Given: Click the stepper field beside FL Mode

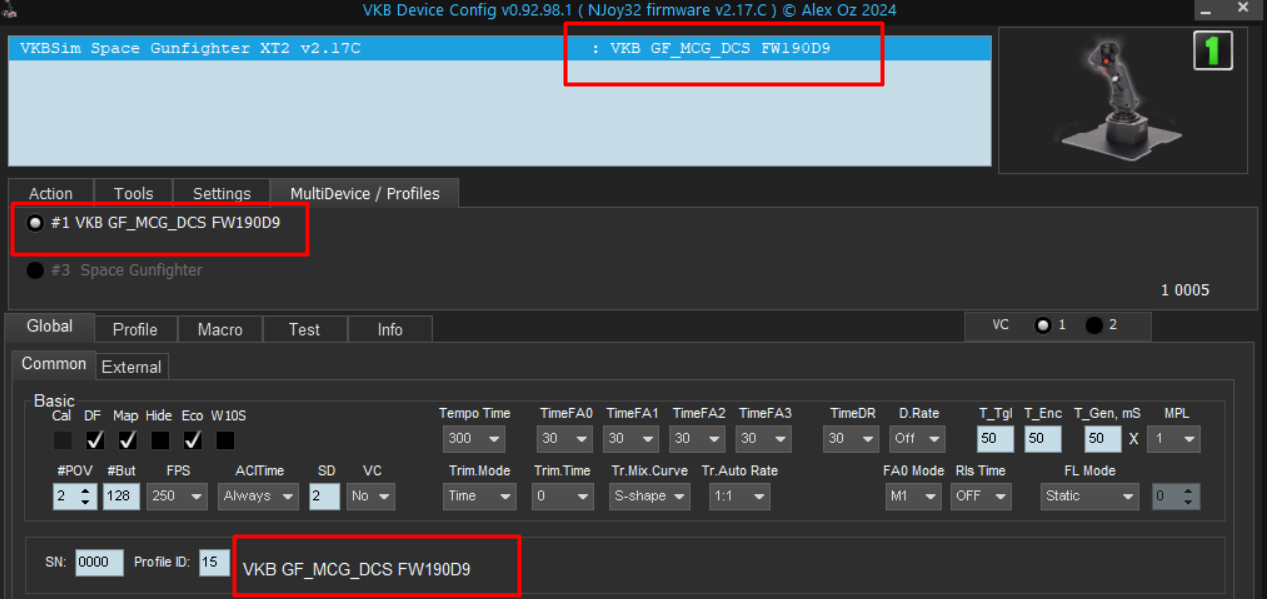Looking at the screenshot, I should coord(1175,496).
